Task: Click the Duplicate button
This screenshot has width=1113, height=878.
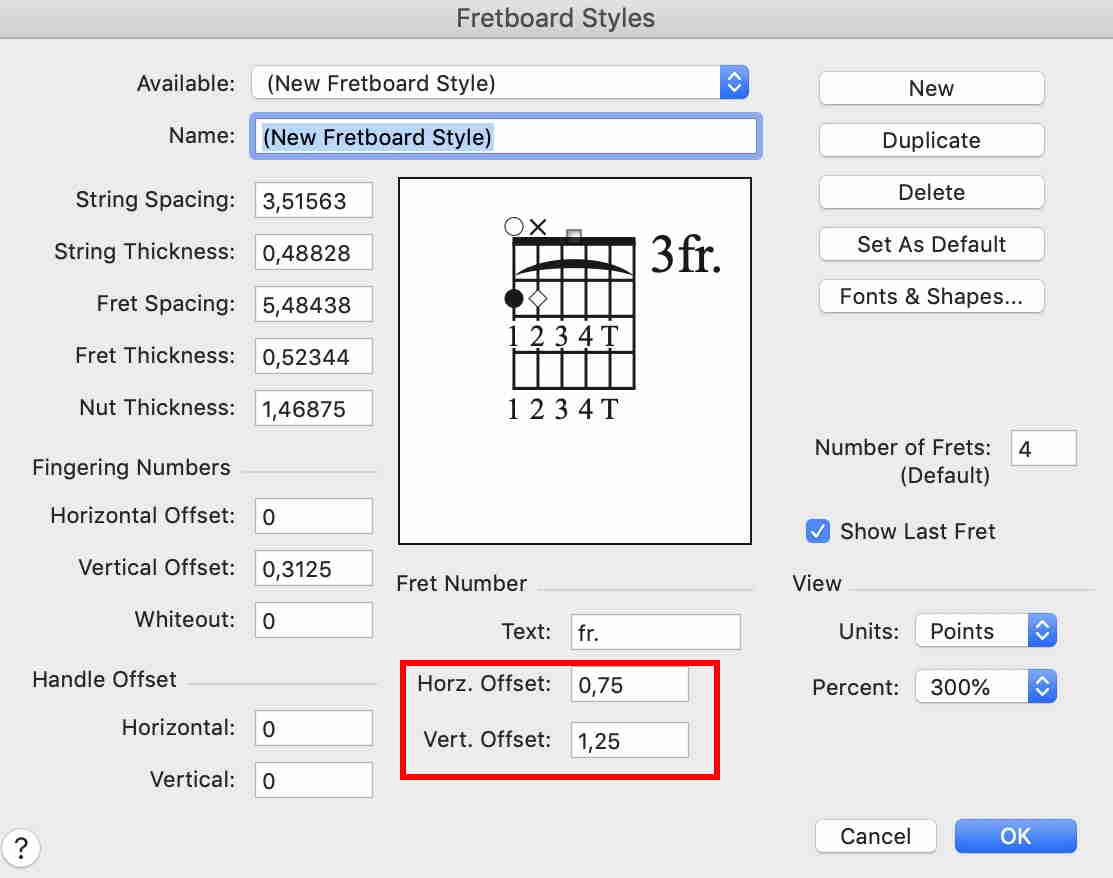Action: click(931, 140)
